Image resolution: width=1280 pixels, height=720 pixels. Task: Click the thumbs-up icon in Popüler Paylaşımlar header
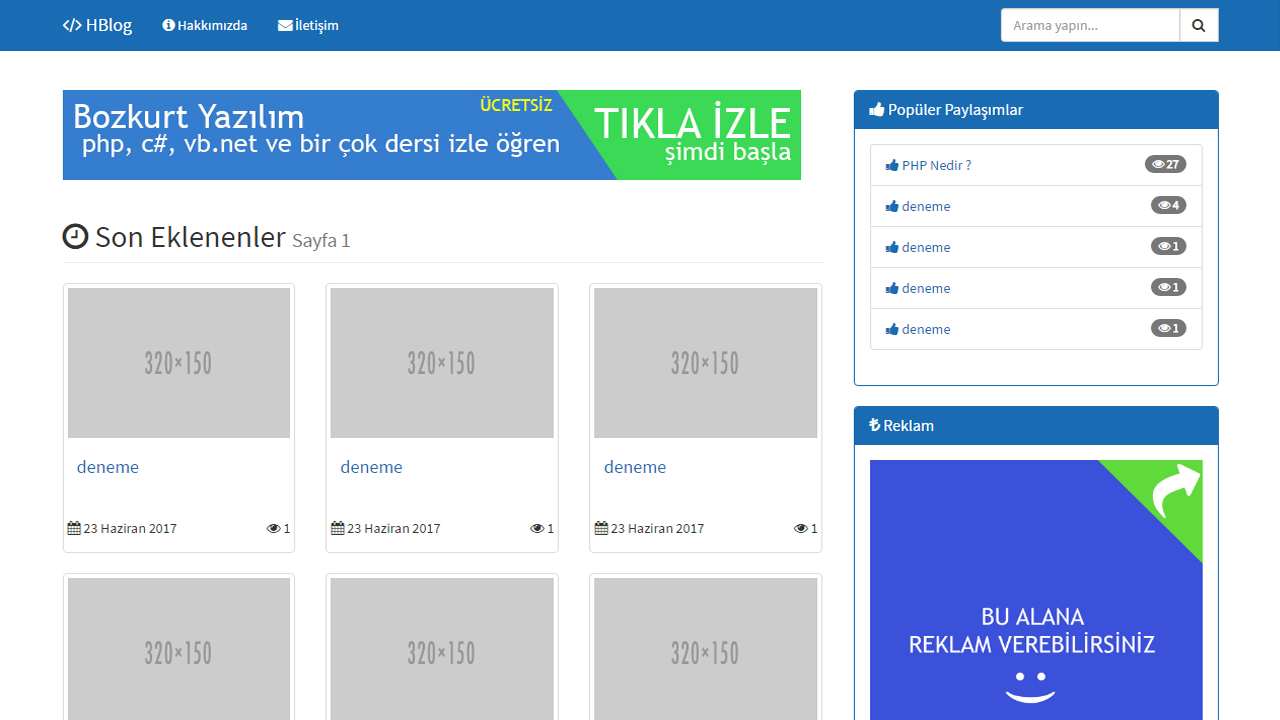(x=876, y=110)
